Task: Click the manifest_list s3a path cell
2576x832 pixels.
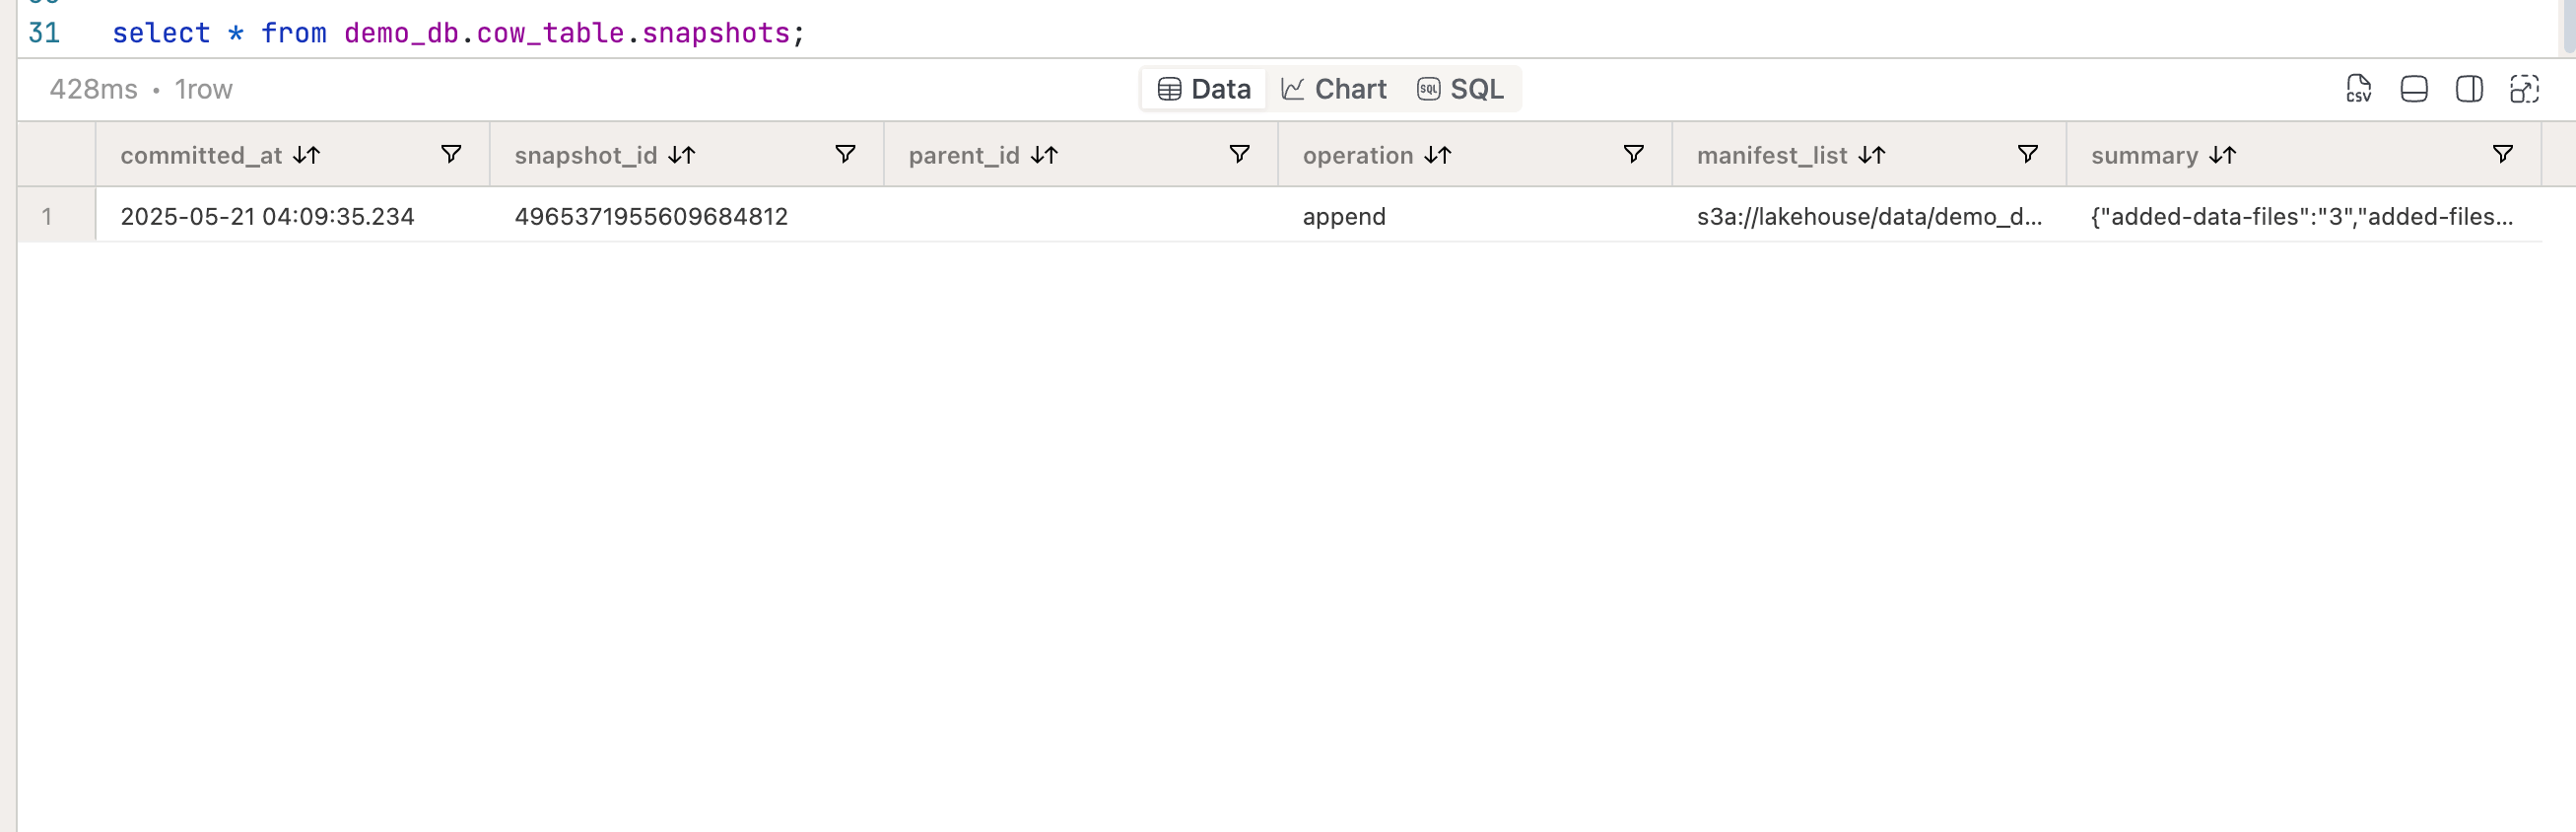Action: [1869, 216]
